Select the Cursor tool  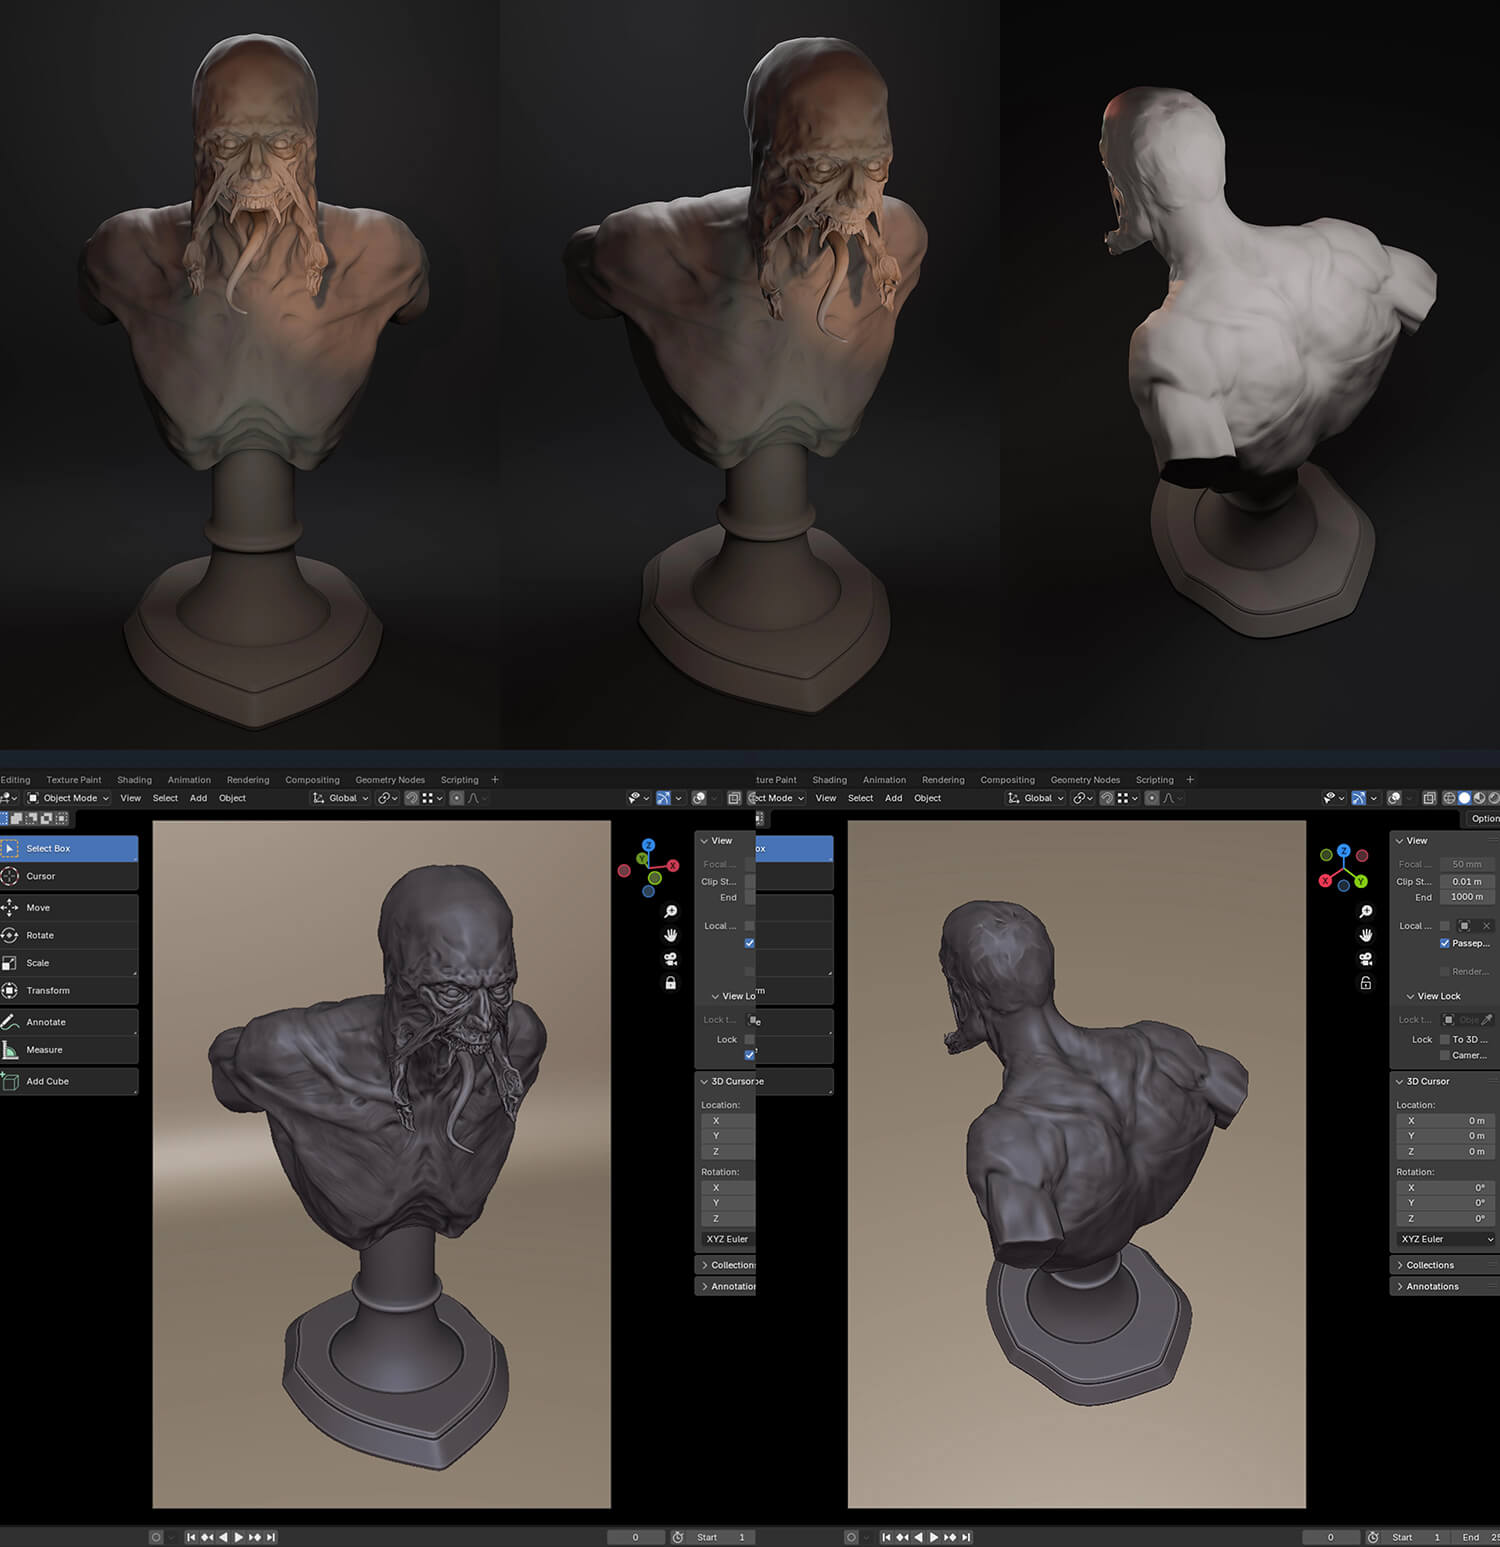click(x=40, y=876)
